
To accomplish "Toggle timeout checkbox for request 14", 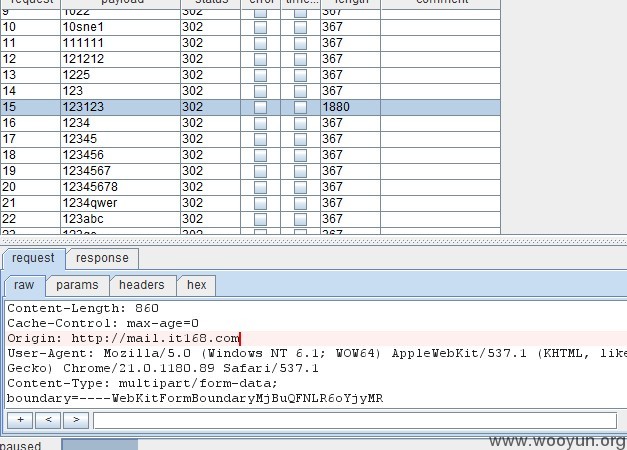I will [x=300, y=91].
